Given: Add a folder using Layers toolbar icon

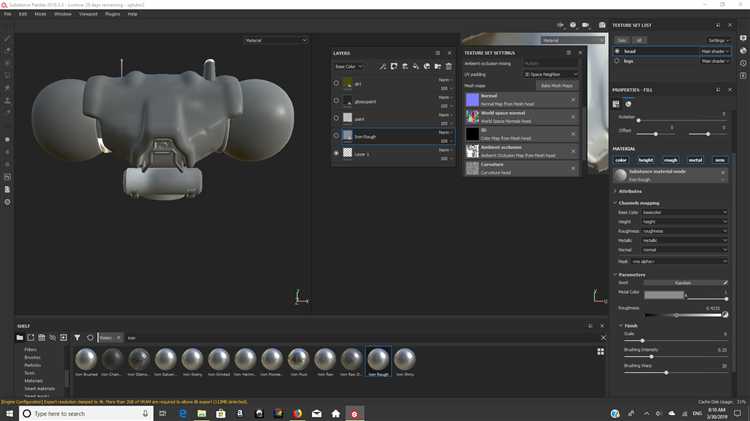Looking at the screenshot, I should tap(438, 66).
